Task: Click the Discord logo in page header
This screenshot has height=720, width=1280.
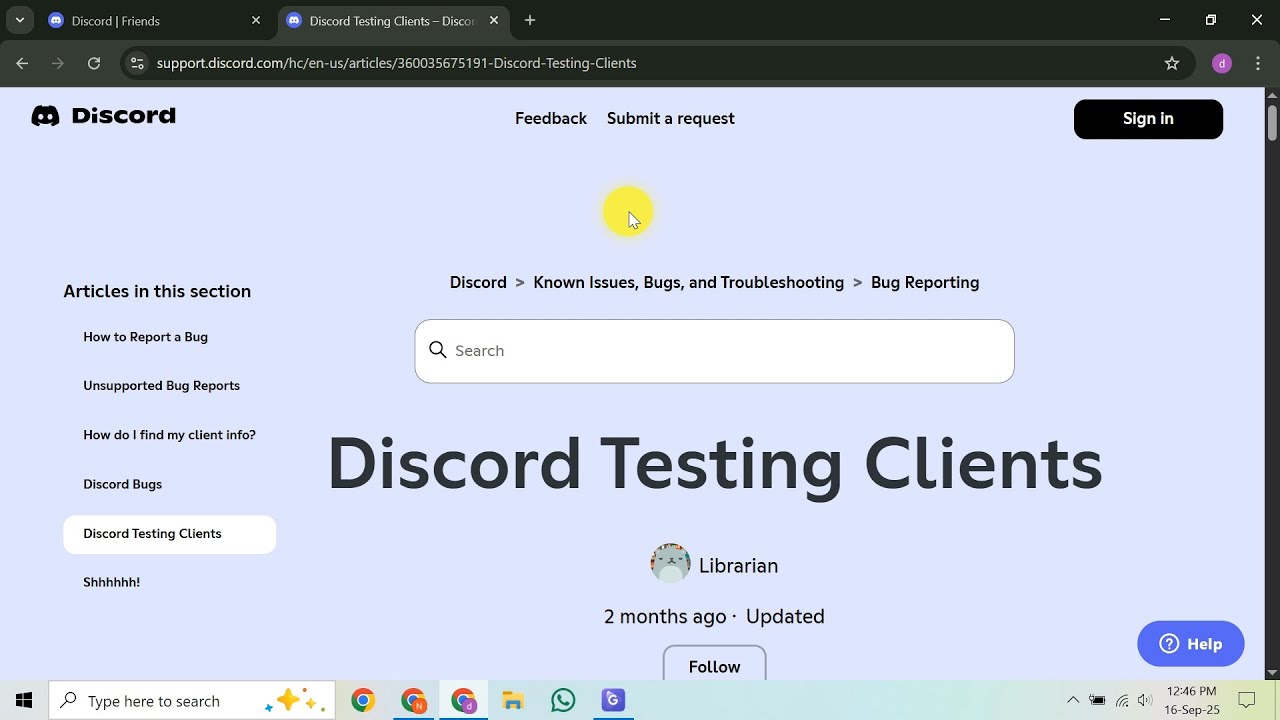Action: (x=103, y=116)
